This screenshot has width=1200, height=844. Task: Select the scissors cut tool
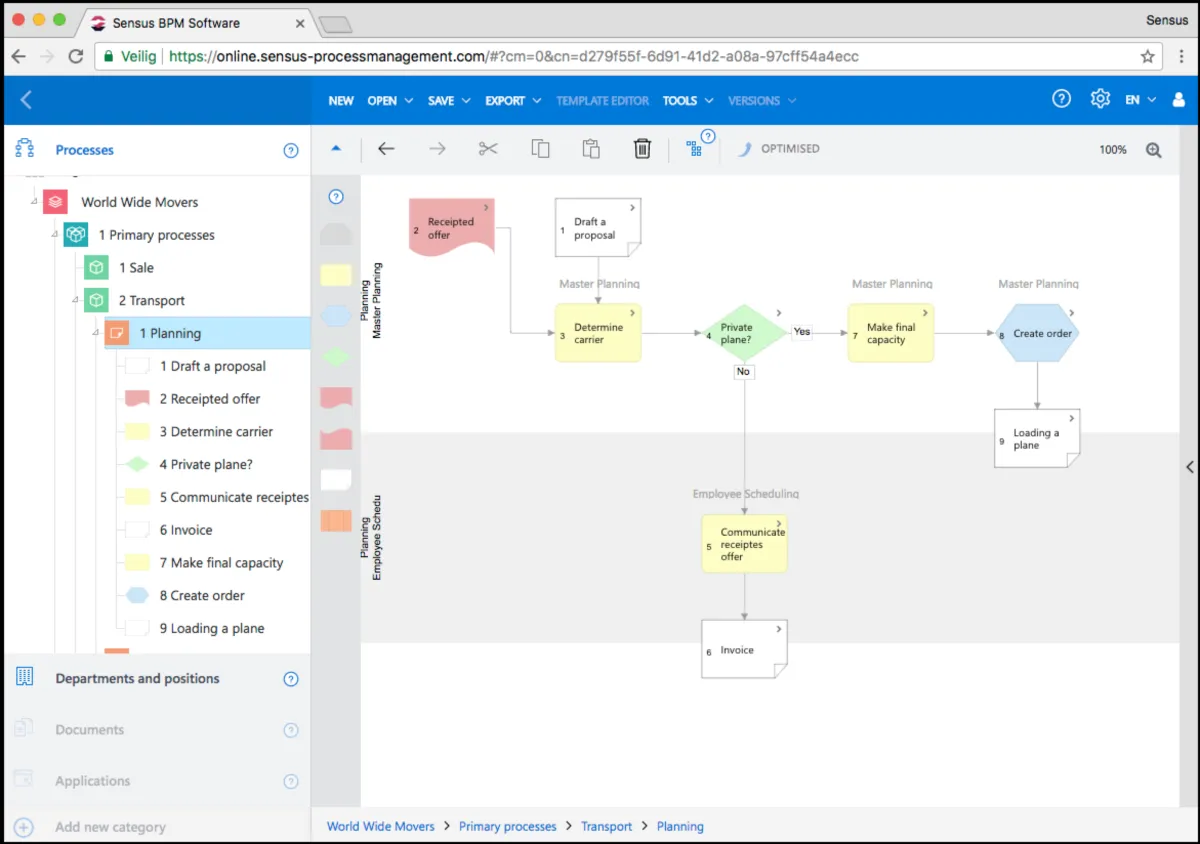(x=488, y=149)
